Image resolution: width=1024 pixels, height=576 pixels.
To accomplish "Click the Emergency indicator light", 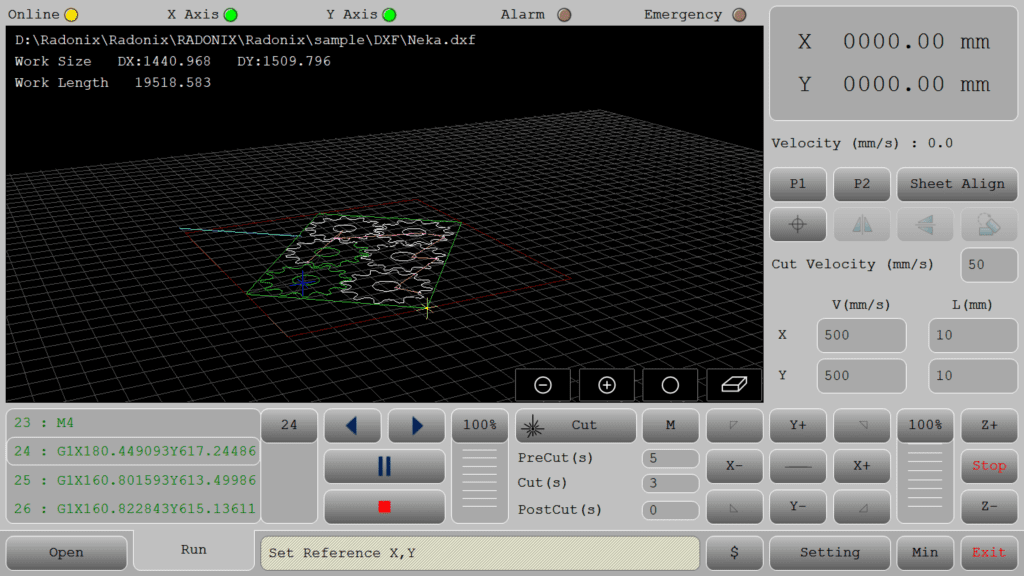I will 739,14.
